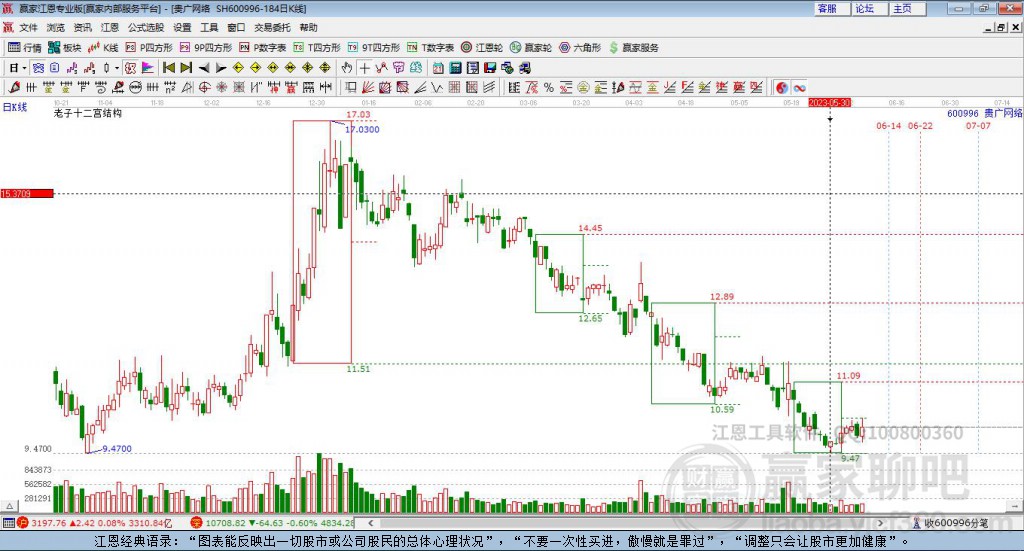The image size is (1024, 551).
Task: Click the 06-14 date label
Action: click(888, 125)
